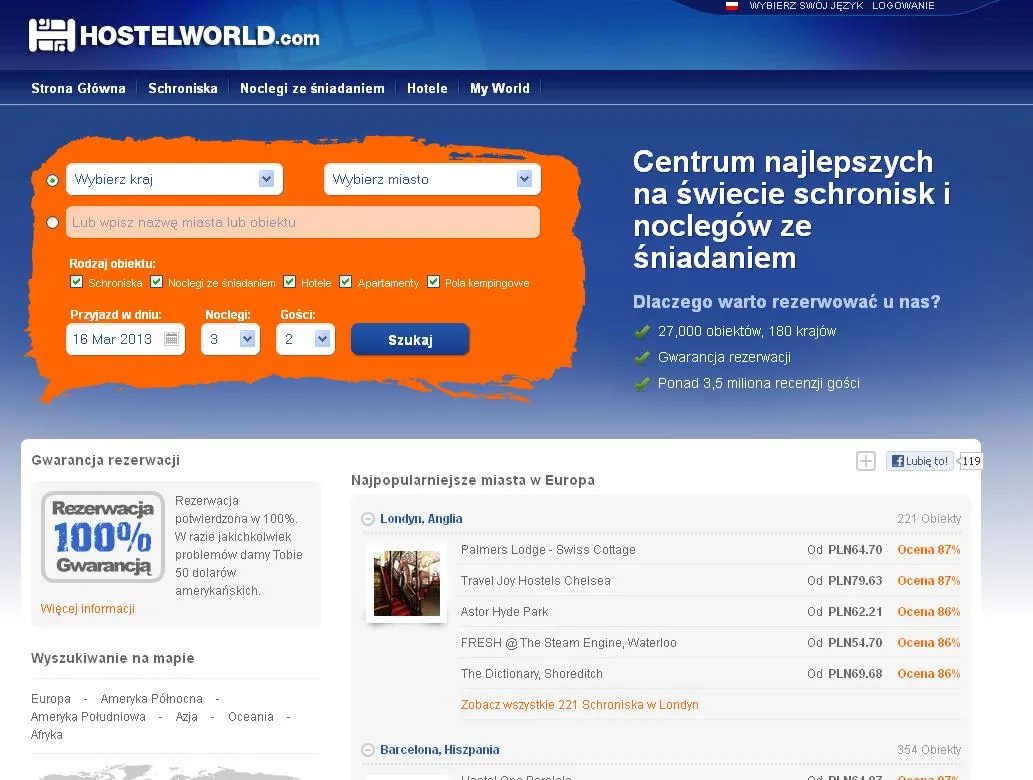
Task: Click the Polish flag icon
Action: coord(732,6)
